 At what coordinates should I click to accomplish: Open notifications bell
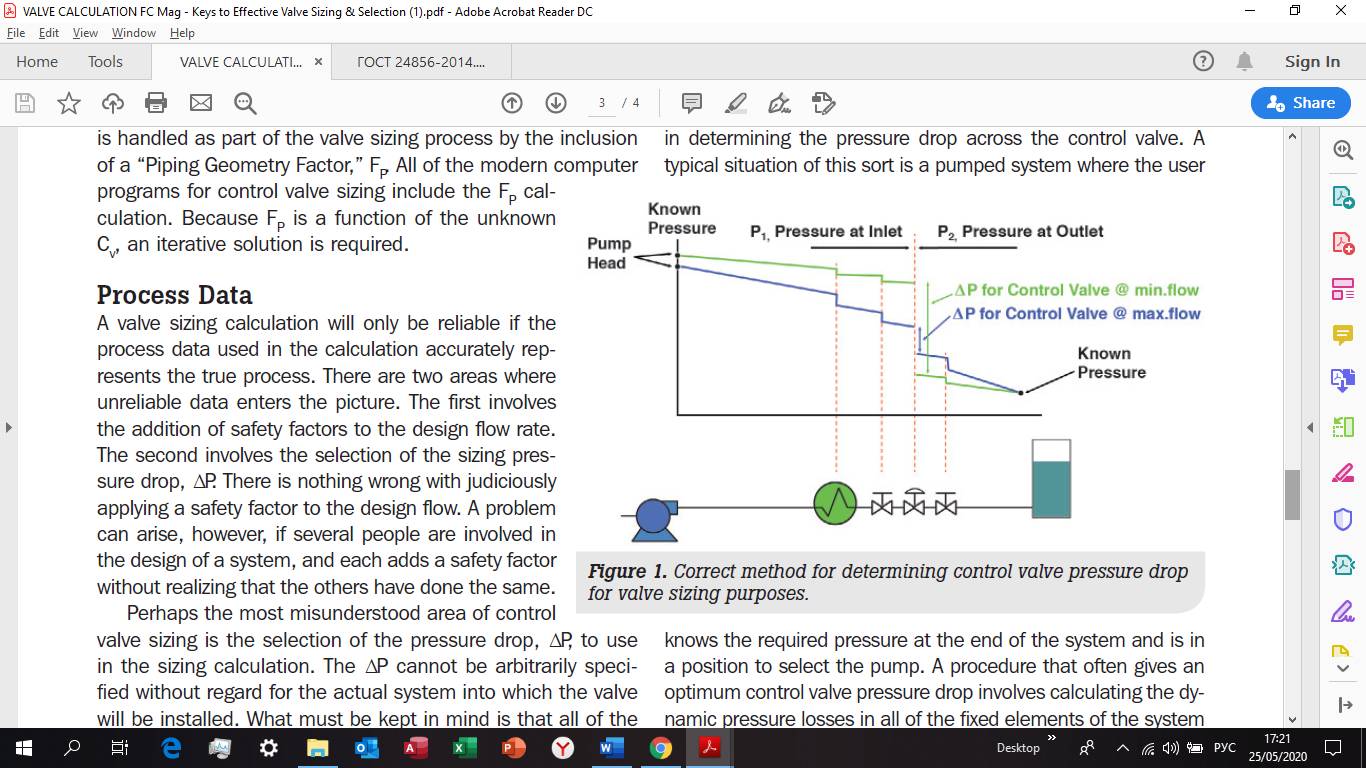click(x=1245, y=61)
